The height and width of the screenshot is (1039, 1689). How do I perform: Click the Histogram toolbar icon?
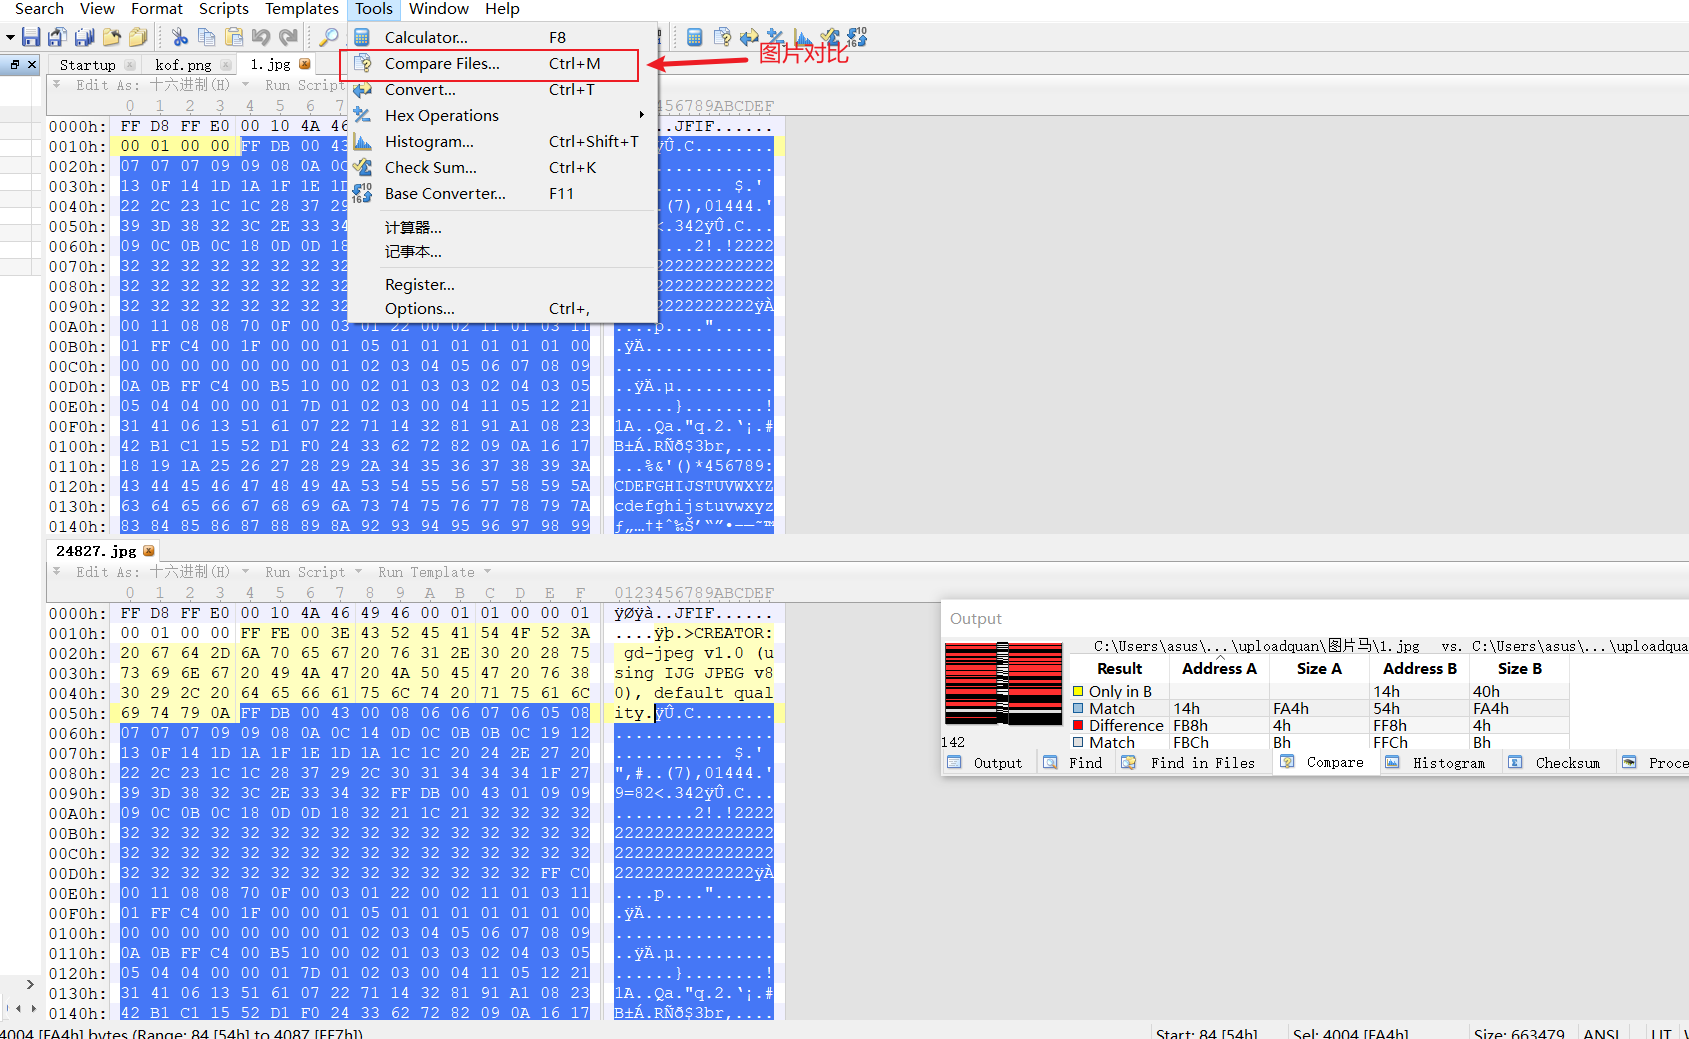click(x=803, y=37)
